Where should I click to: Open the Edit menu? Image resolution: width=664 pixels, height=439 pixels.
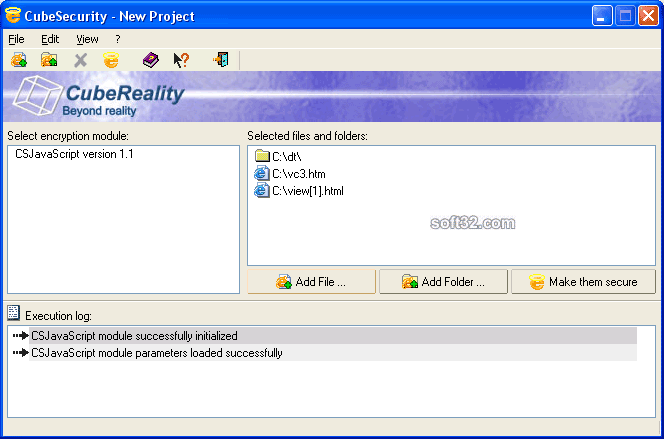pyautogui.click(x=50, y=39)
